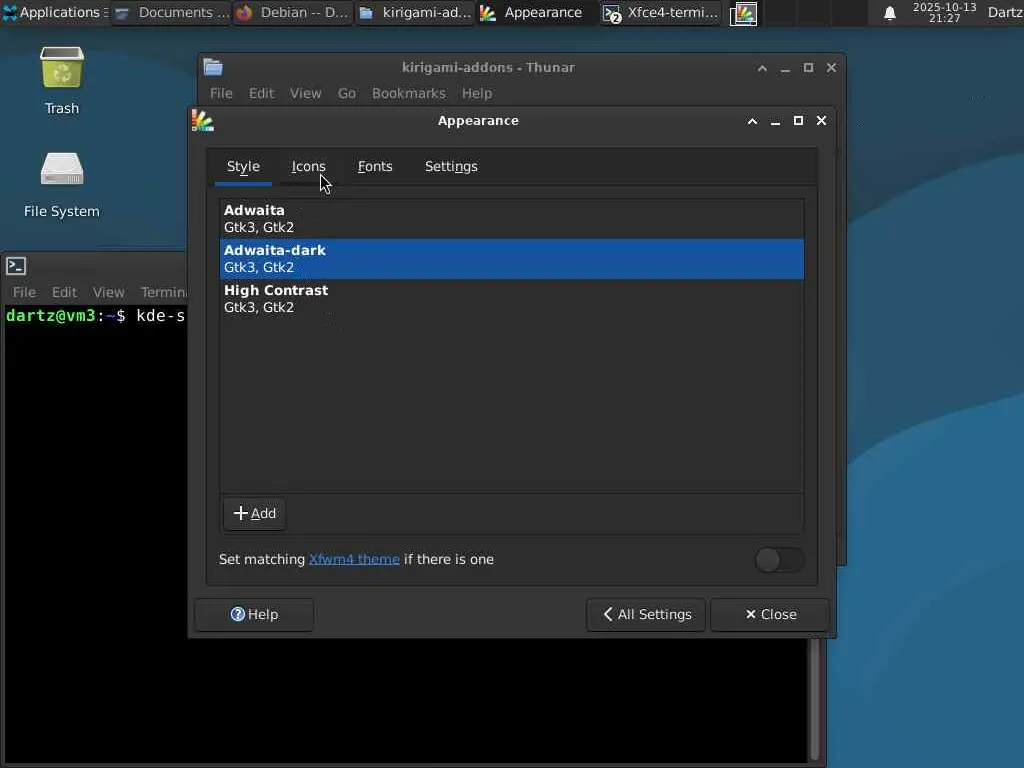This screenshot has height=768, width=1024.
Task: Click the clock showing 21:27
Action: [944, 12]
